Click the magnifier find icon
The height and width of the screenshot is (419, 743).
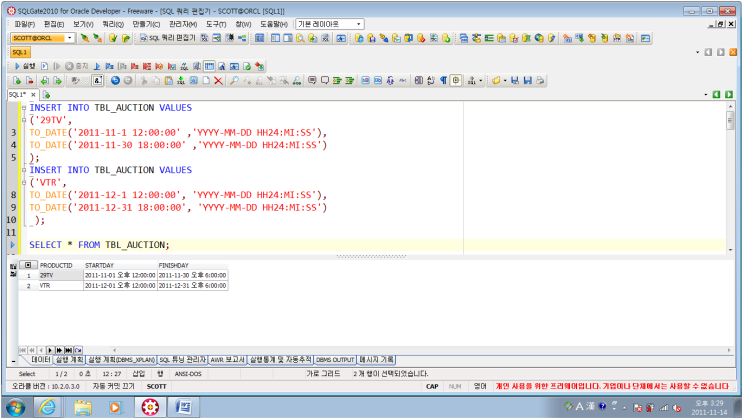pyautogui.click(x=234, y=81)
